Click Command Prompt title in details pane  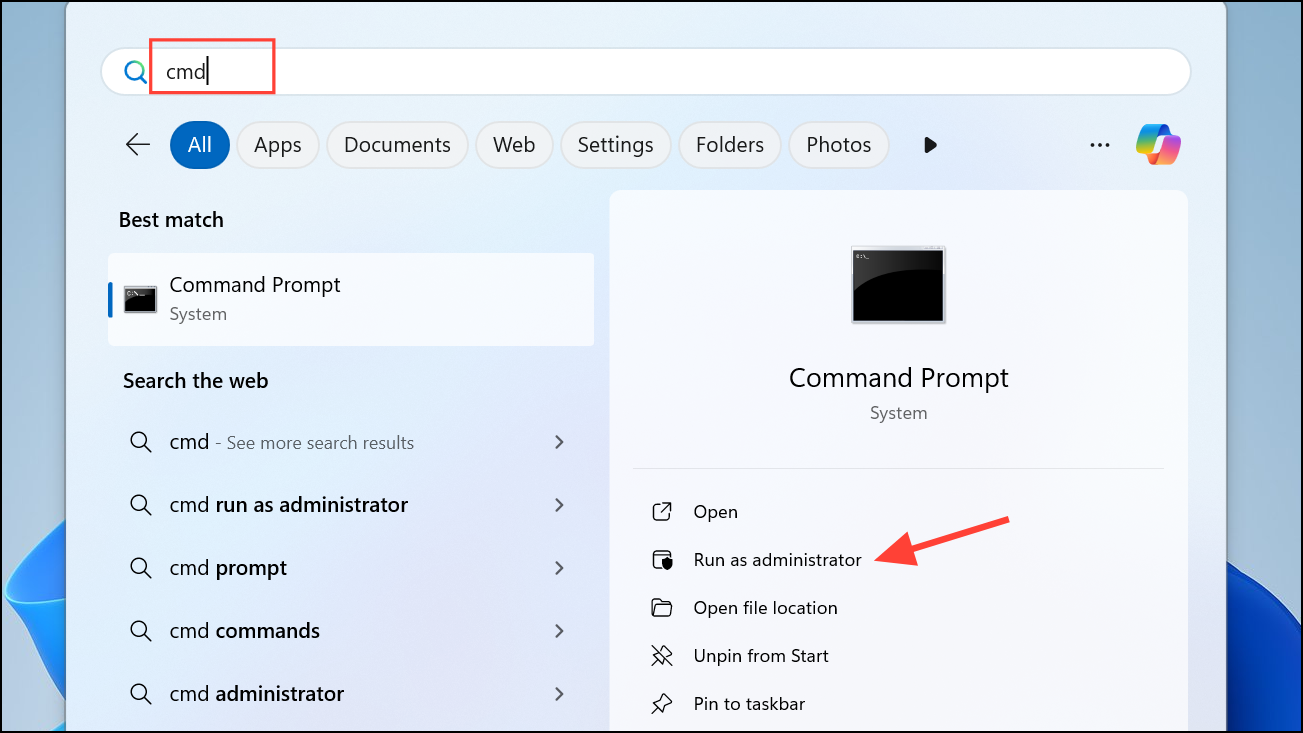pos(898,378)
